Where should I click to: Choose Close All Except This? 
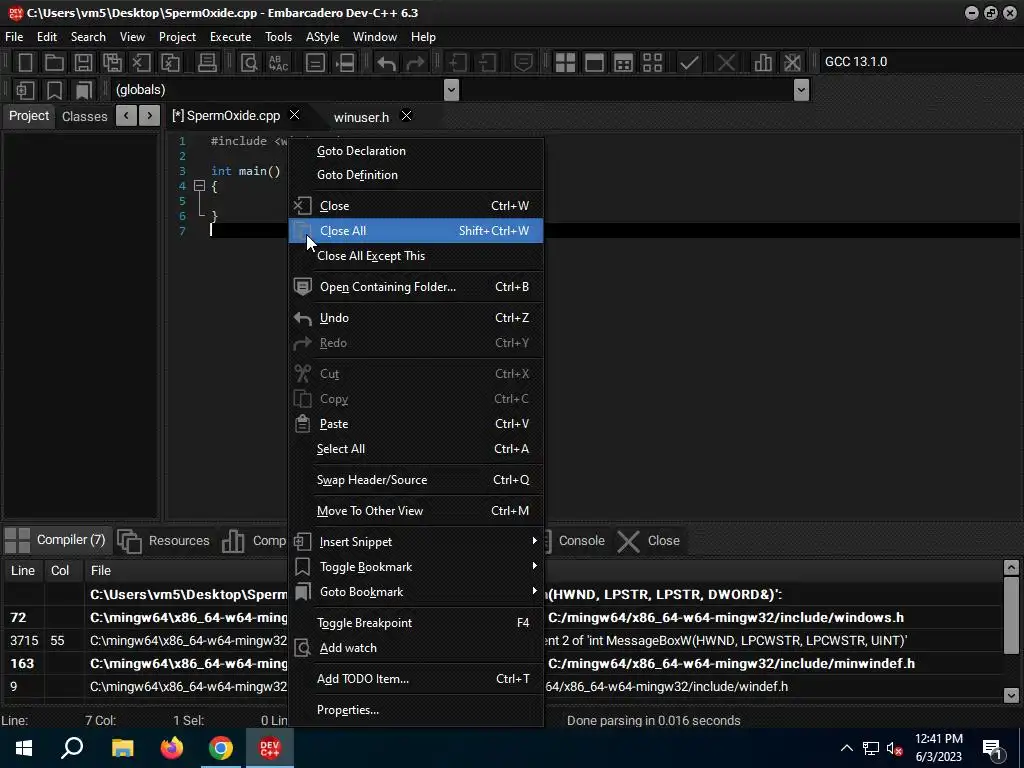coord(416,256)
